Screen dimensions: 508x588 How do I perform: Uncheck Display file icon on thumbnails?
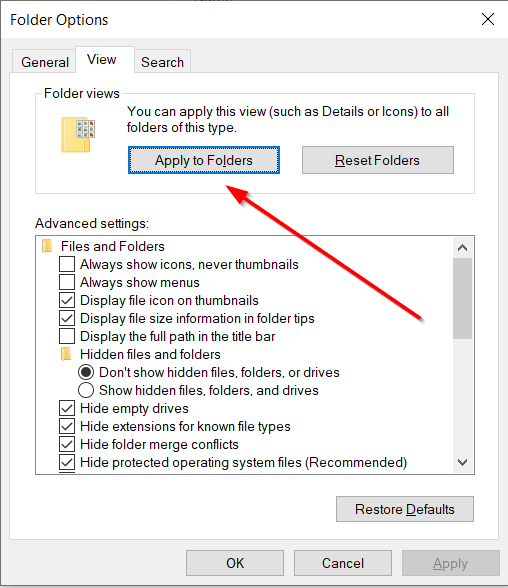67,300
